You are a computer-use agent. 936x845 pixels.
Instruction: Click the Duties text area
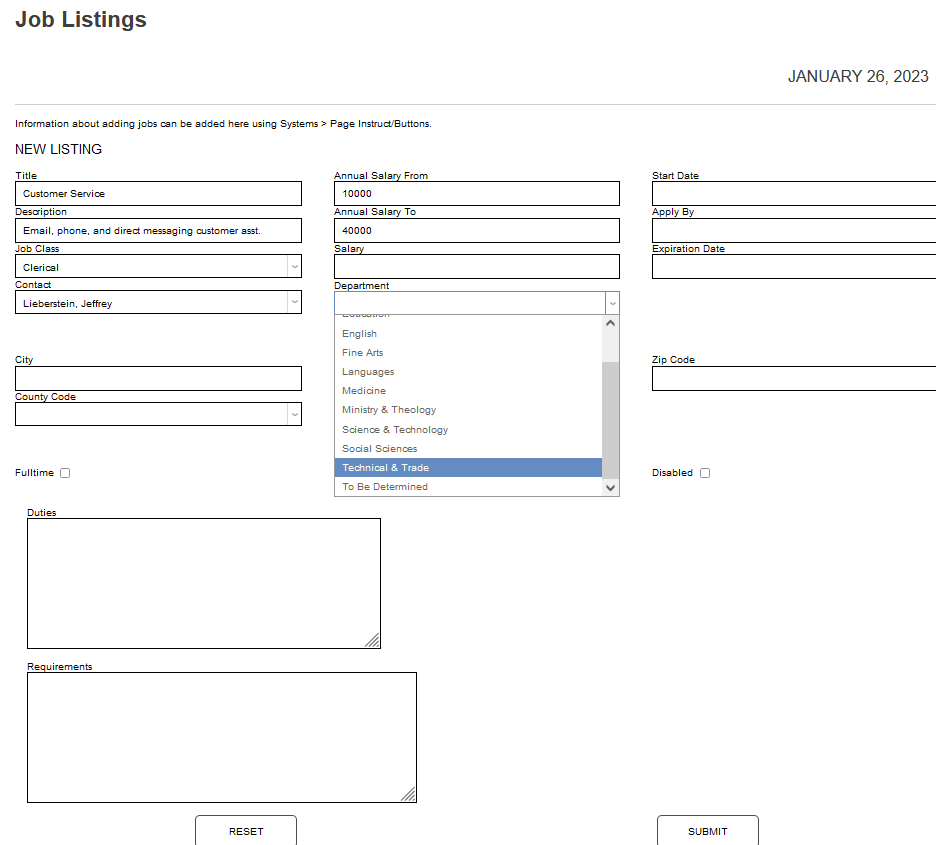203,583
